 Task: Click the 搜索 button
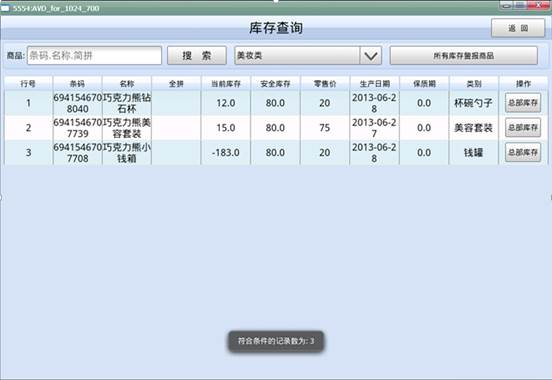tap(197, 56)
